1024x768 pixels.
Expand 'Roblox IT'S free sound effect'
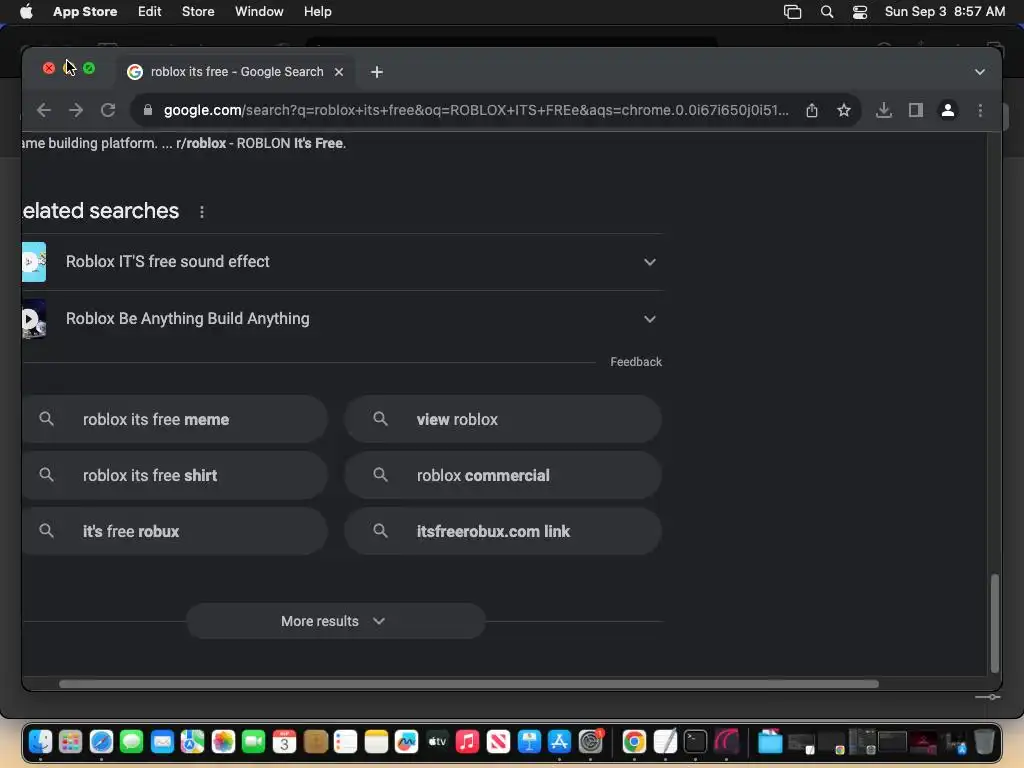point(649,262)
